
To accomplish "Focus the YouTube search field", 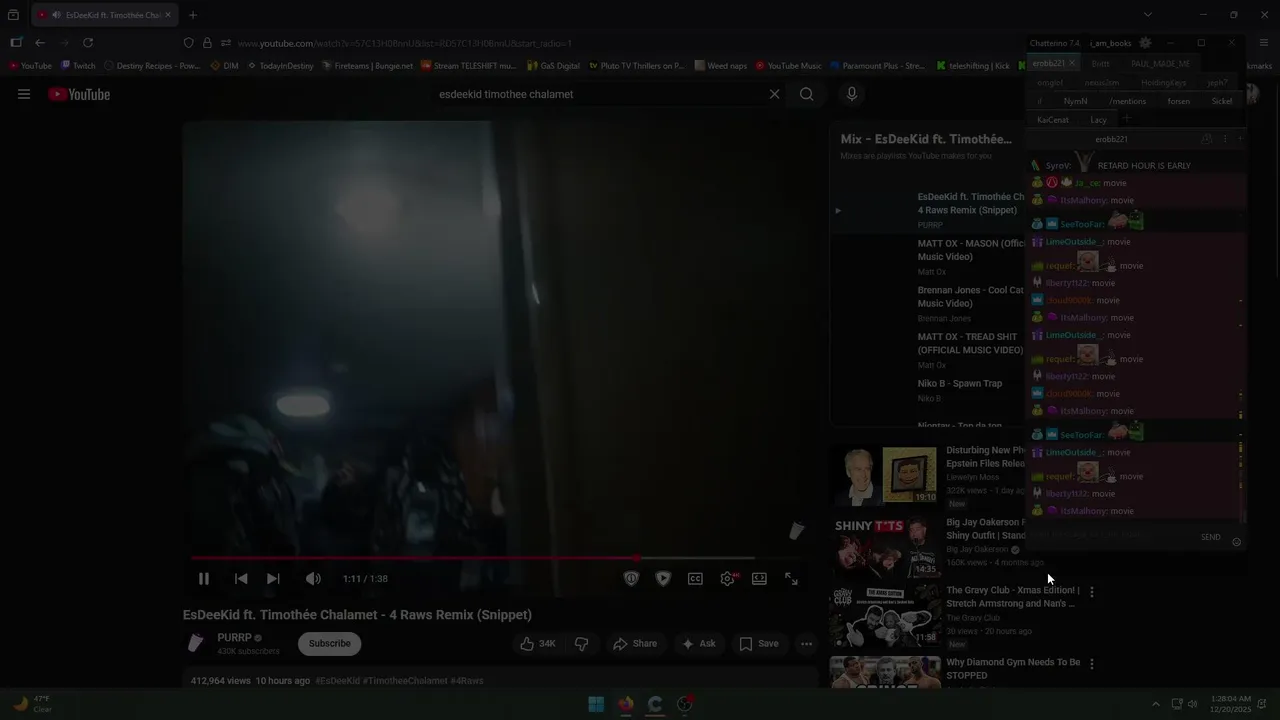I will 600,94.
